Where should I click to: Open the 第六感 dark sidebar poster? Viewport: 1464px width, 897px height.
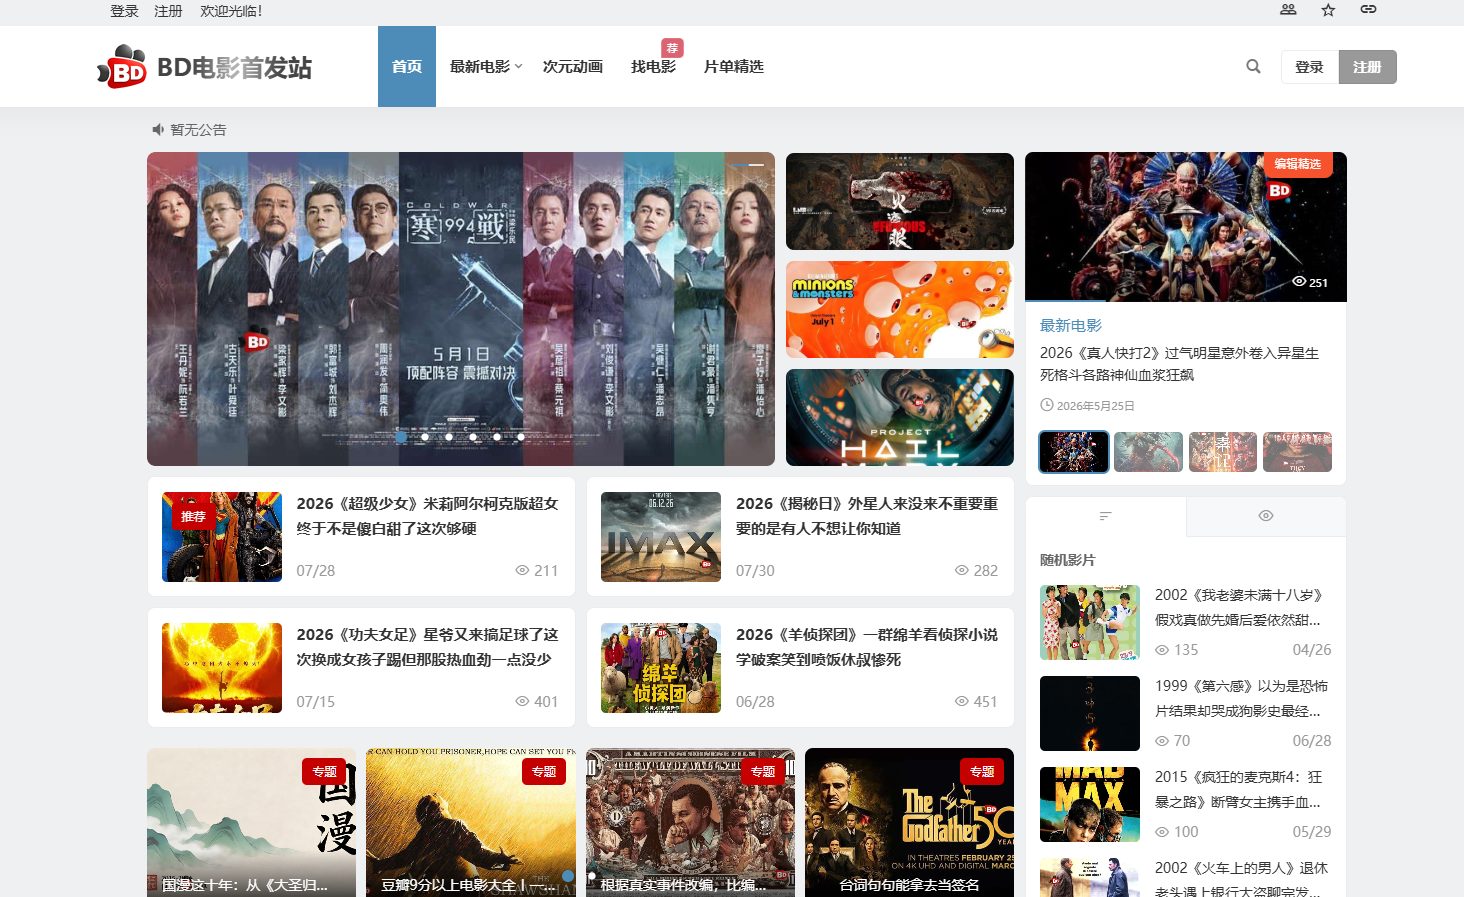click(1090, 713)
